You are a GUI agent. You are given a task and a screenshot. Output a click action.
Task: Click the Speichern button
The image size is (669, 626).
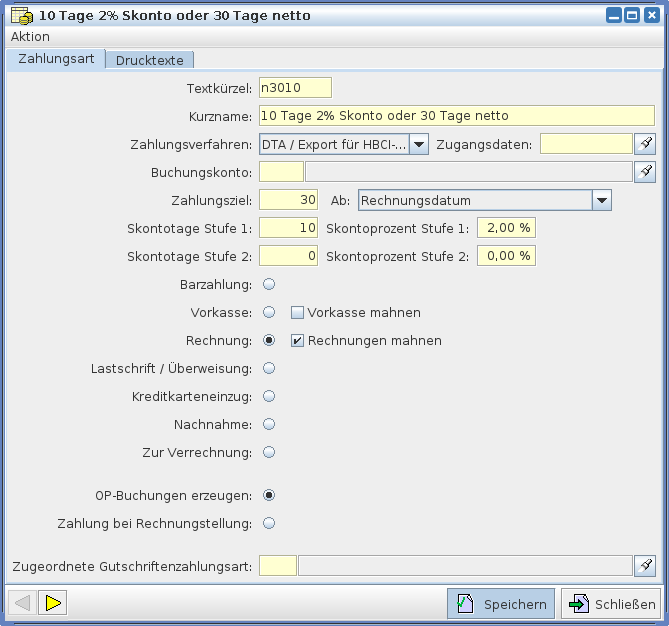(499, 604)
